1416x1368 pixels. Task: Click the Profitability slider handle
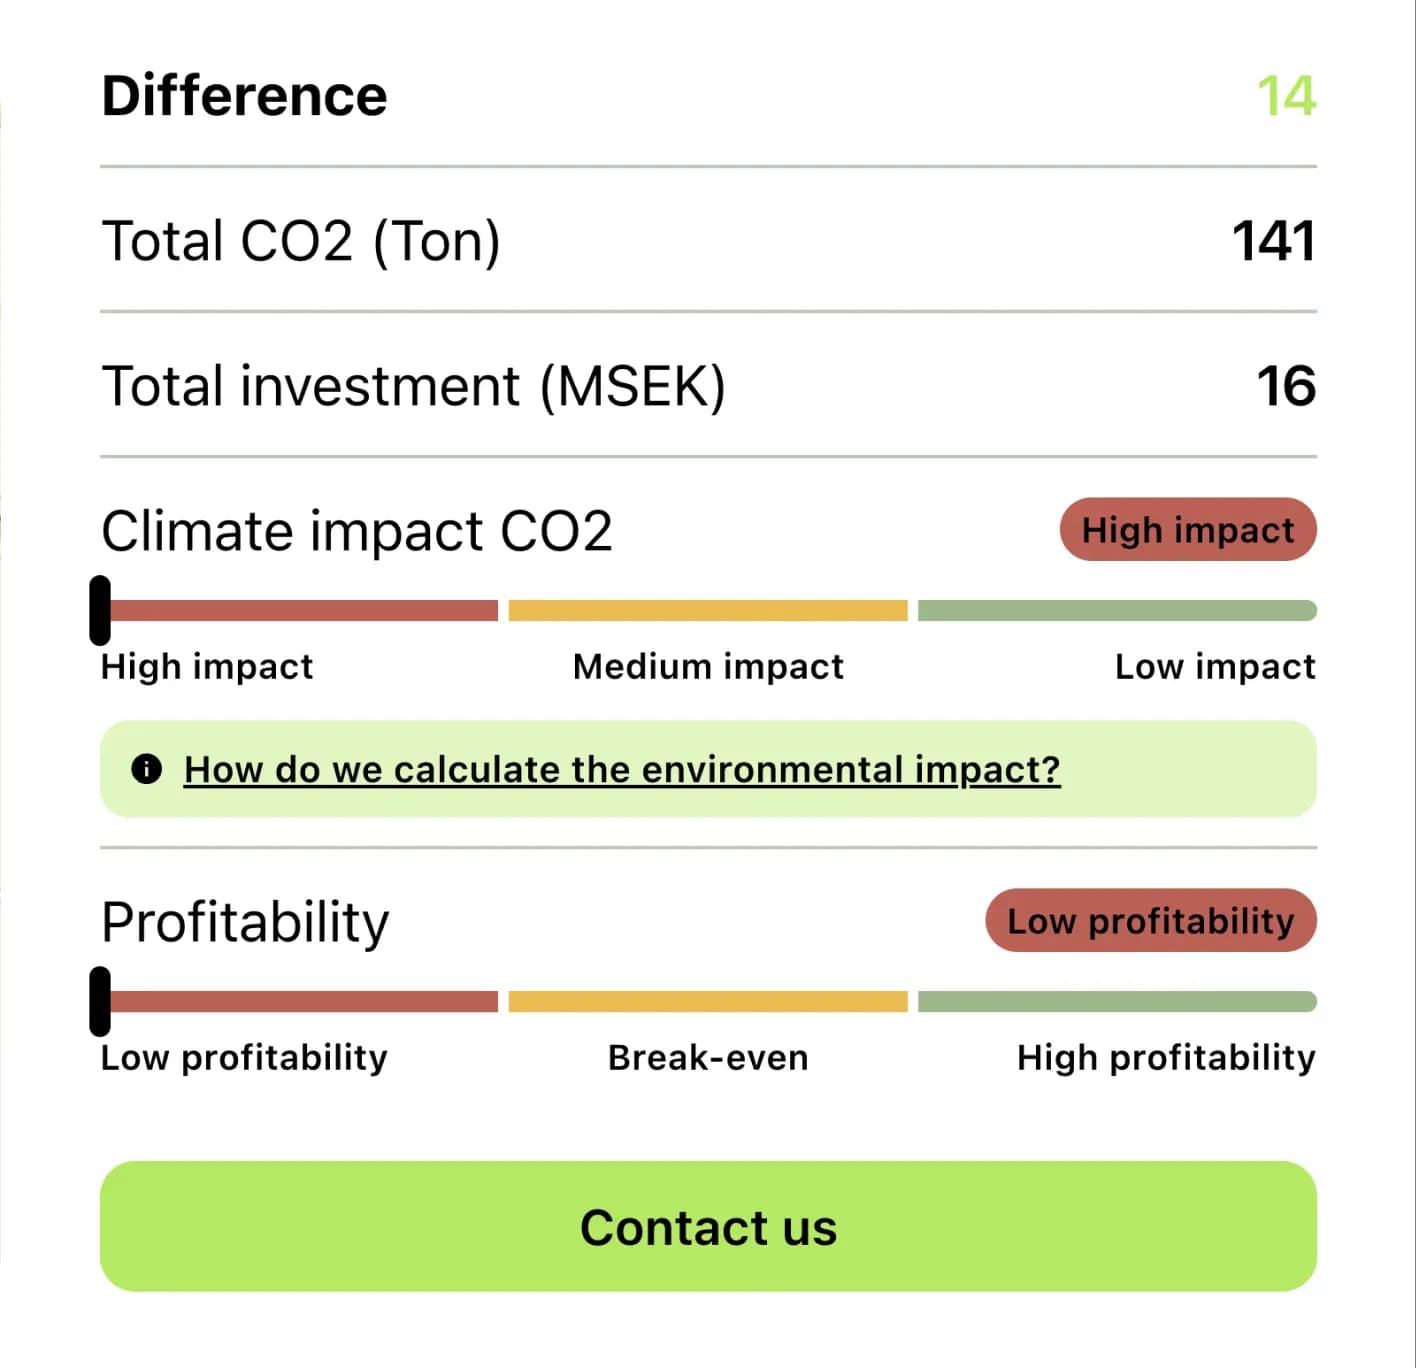[100, 1001]
